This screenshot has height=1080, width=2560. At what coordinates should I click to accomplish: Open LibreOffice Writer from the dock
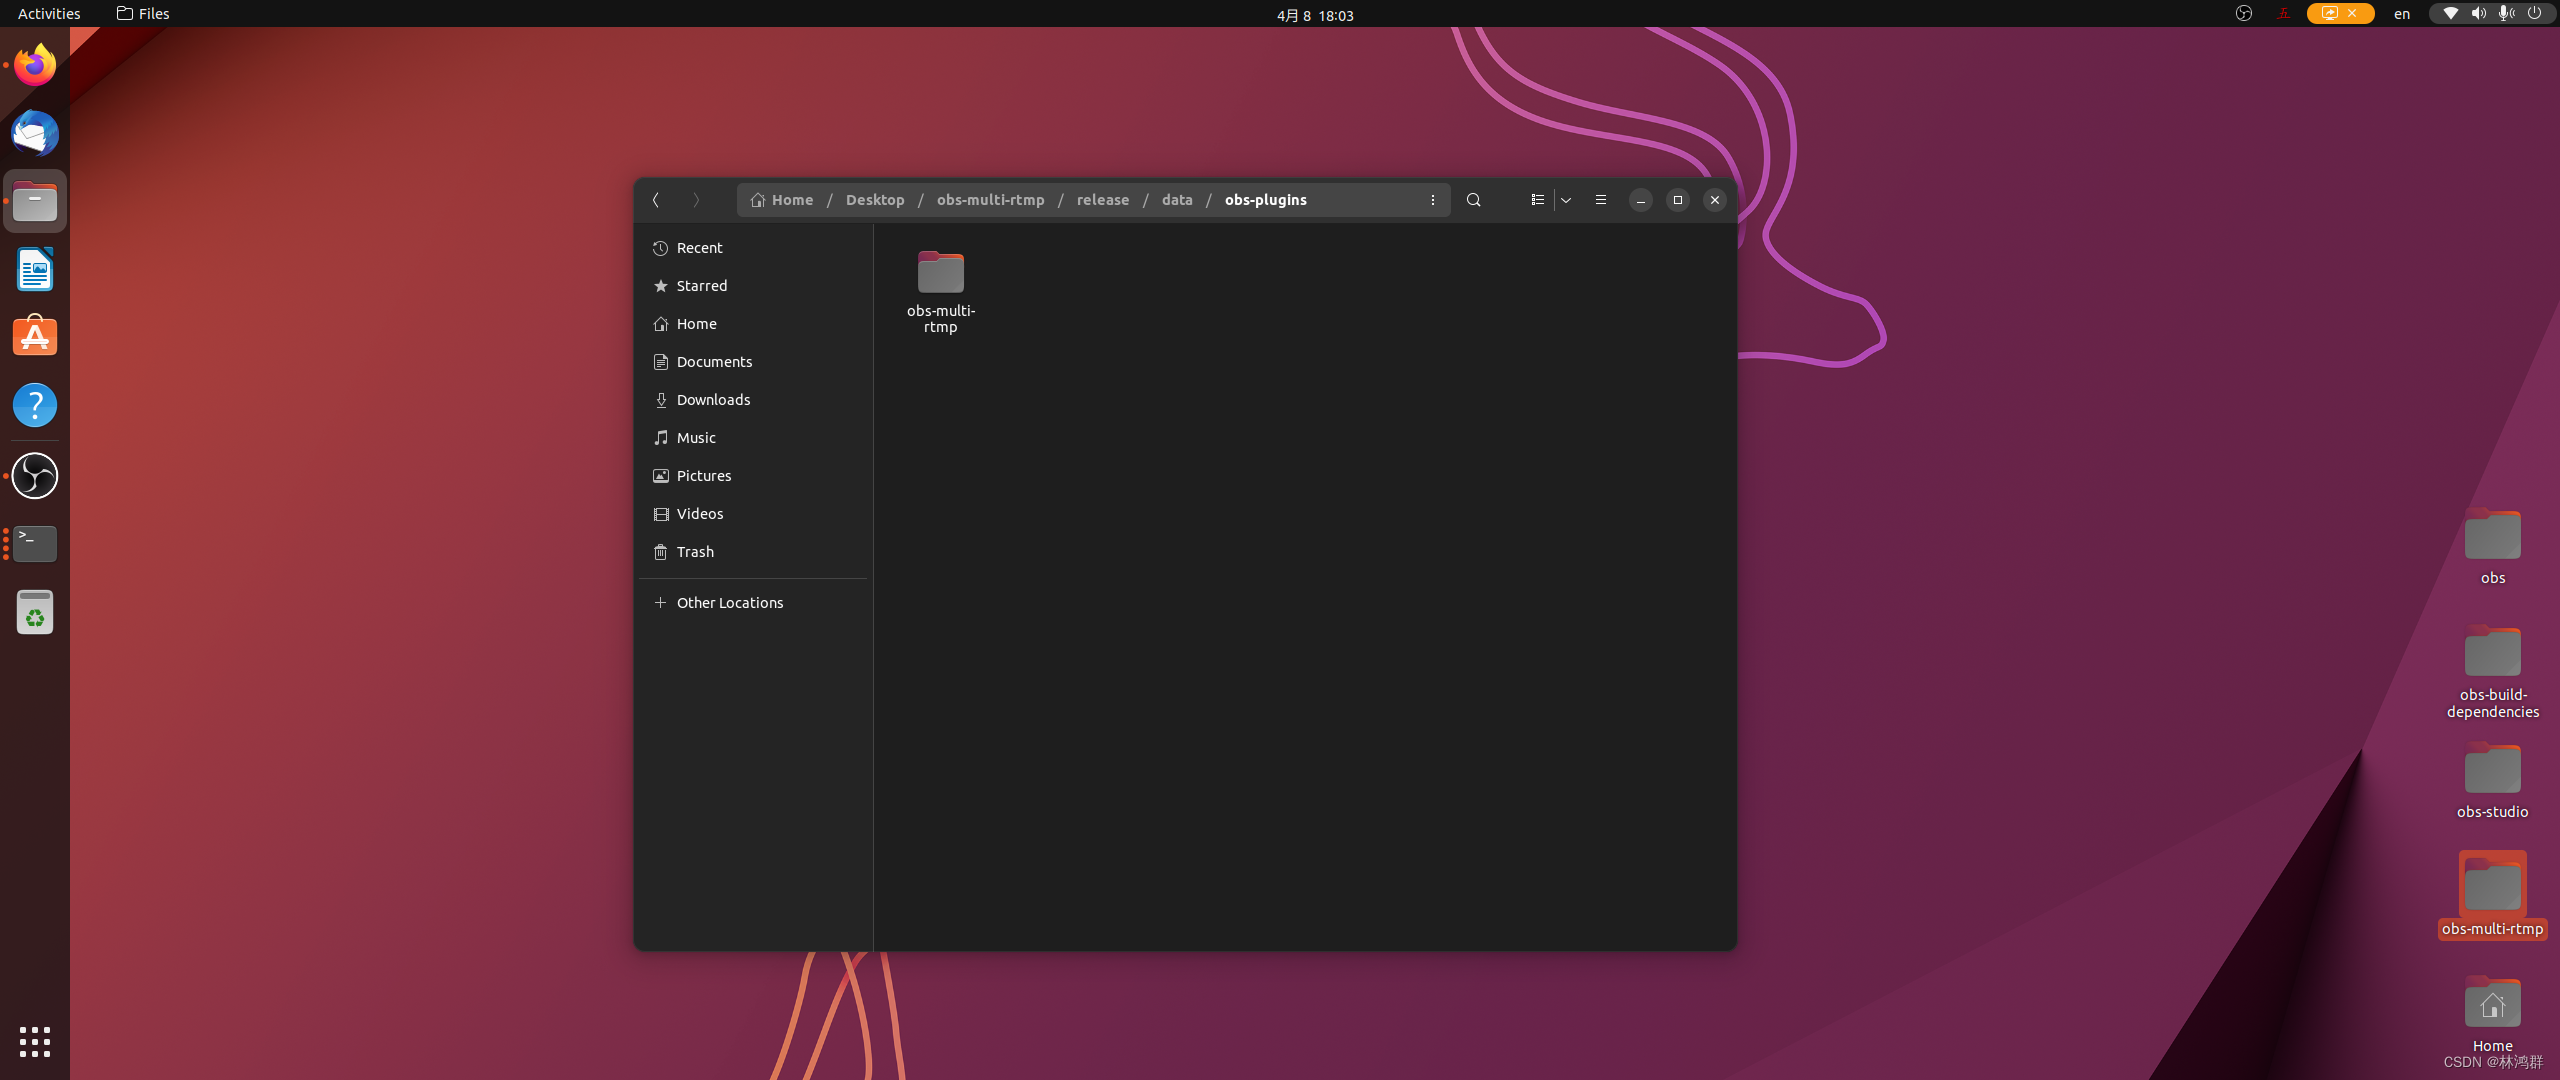point(35,270)
